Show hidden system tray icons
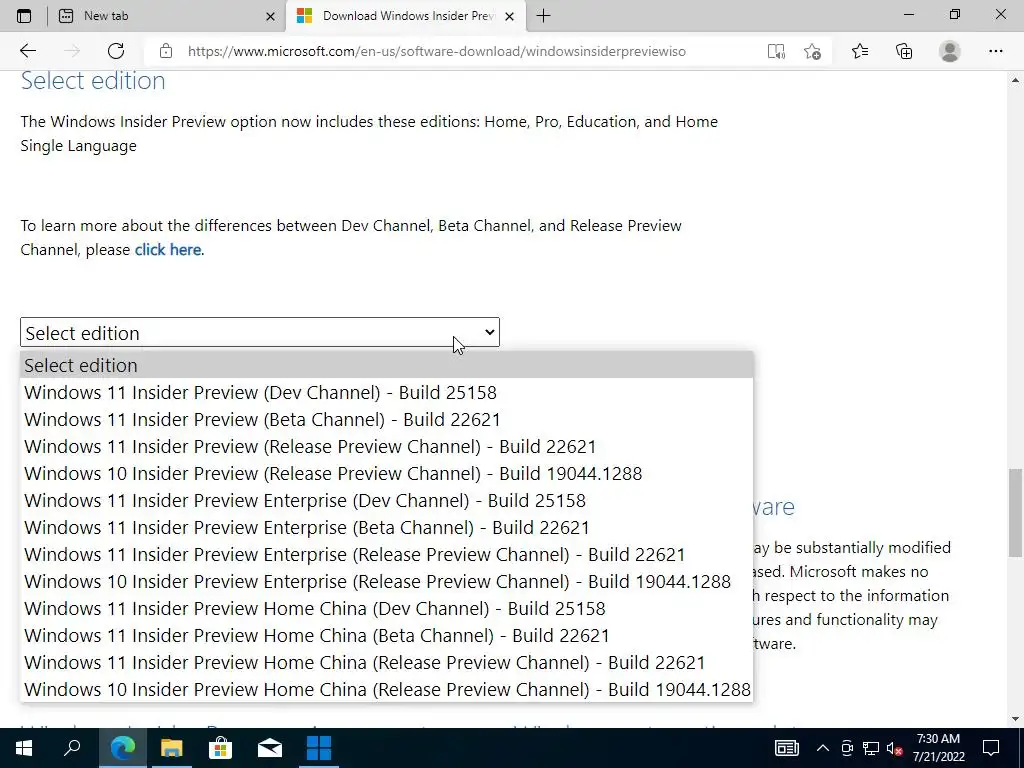Viewport: 1024px width, 768px height. click(x=823, y=748)
